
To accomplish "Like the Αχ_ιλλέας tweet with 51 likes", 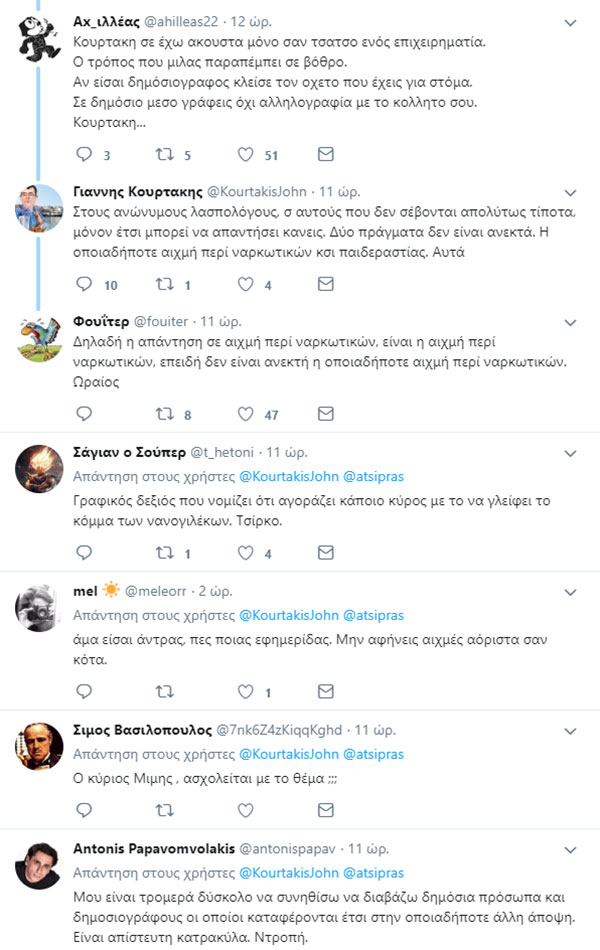I will [x=246, y=154].
